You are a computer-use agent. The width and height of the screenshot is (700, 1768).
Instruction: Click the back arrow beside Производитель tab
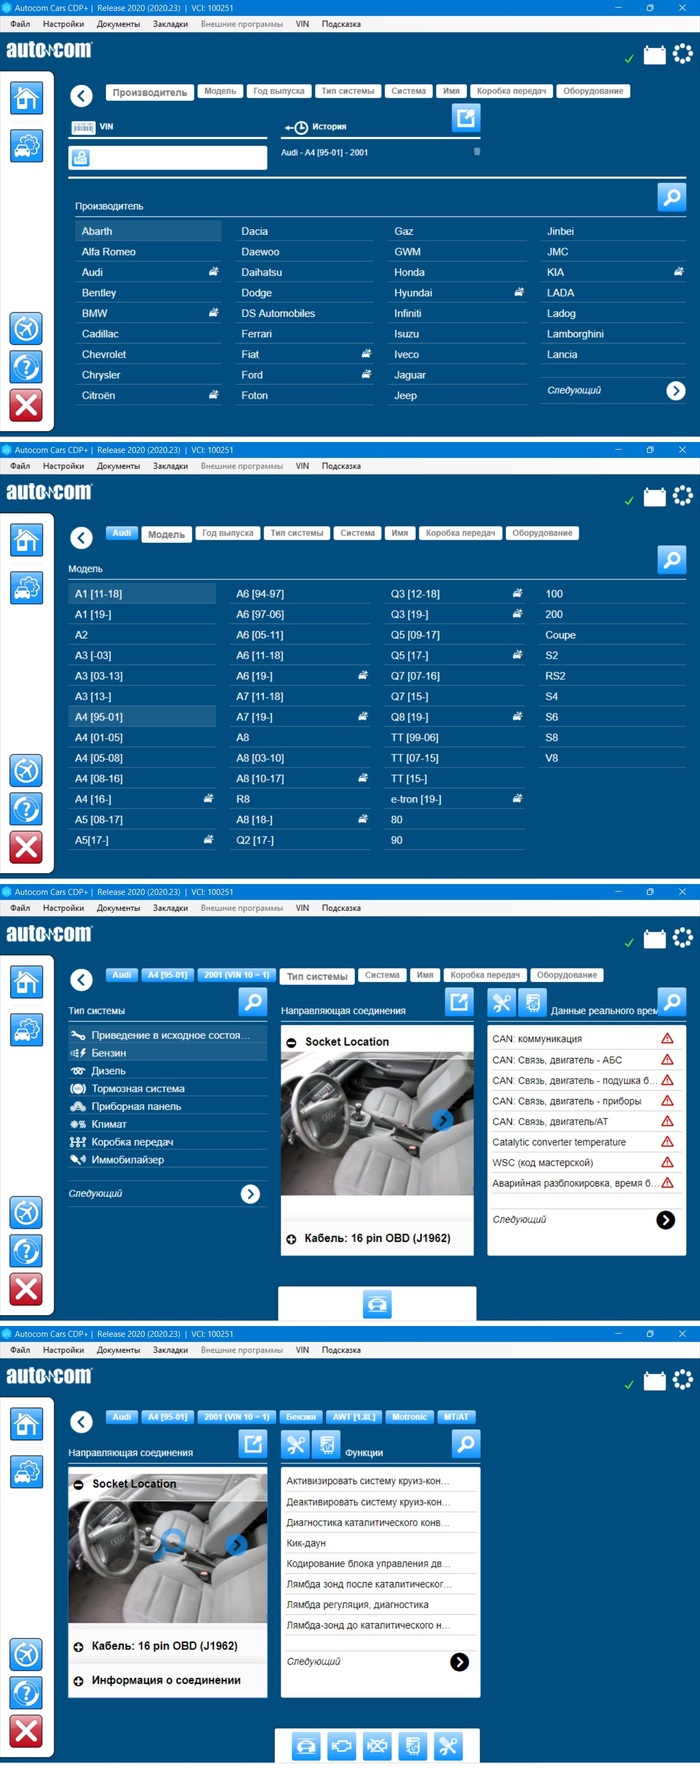point(82,95)
